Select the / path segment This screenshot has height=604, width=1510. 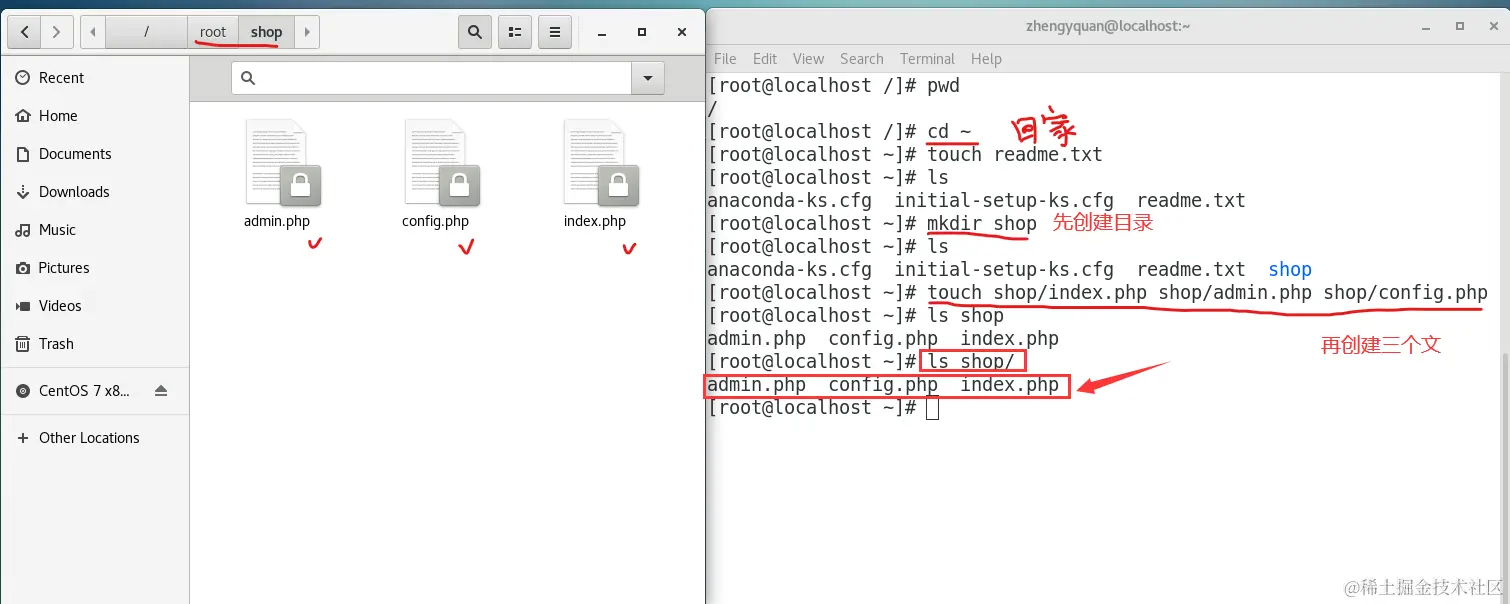146,32
